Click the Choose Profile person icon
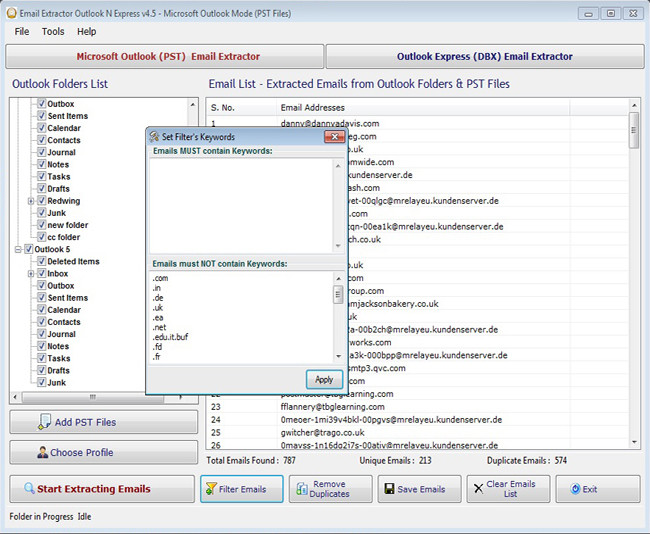This screenshot has width=650, height=534. click(42, 452)
